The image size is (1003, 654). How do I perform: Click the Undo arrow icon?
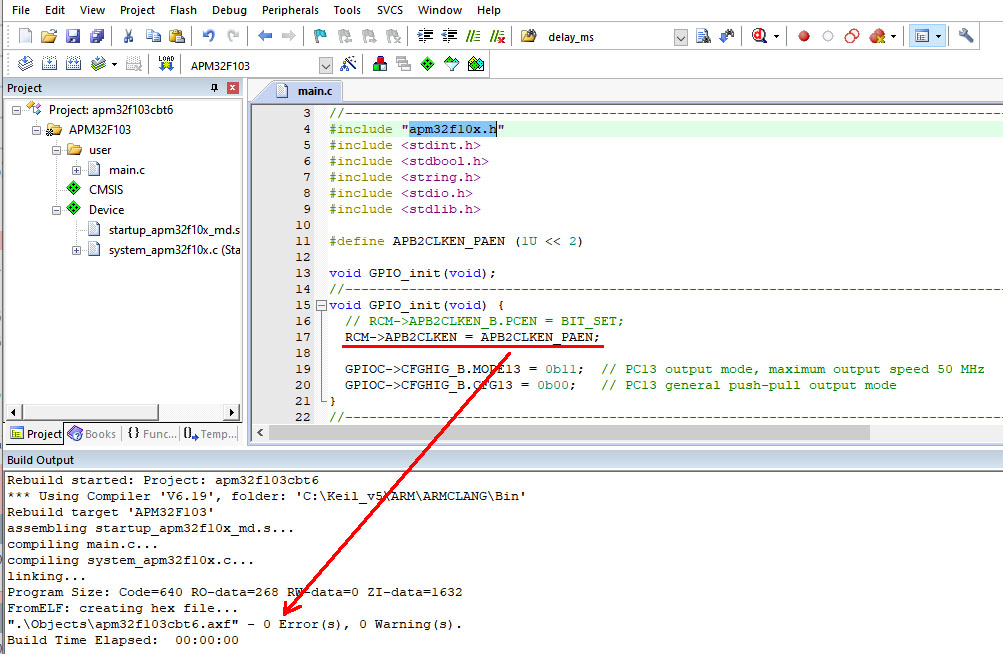coord(208,36)
